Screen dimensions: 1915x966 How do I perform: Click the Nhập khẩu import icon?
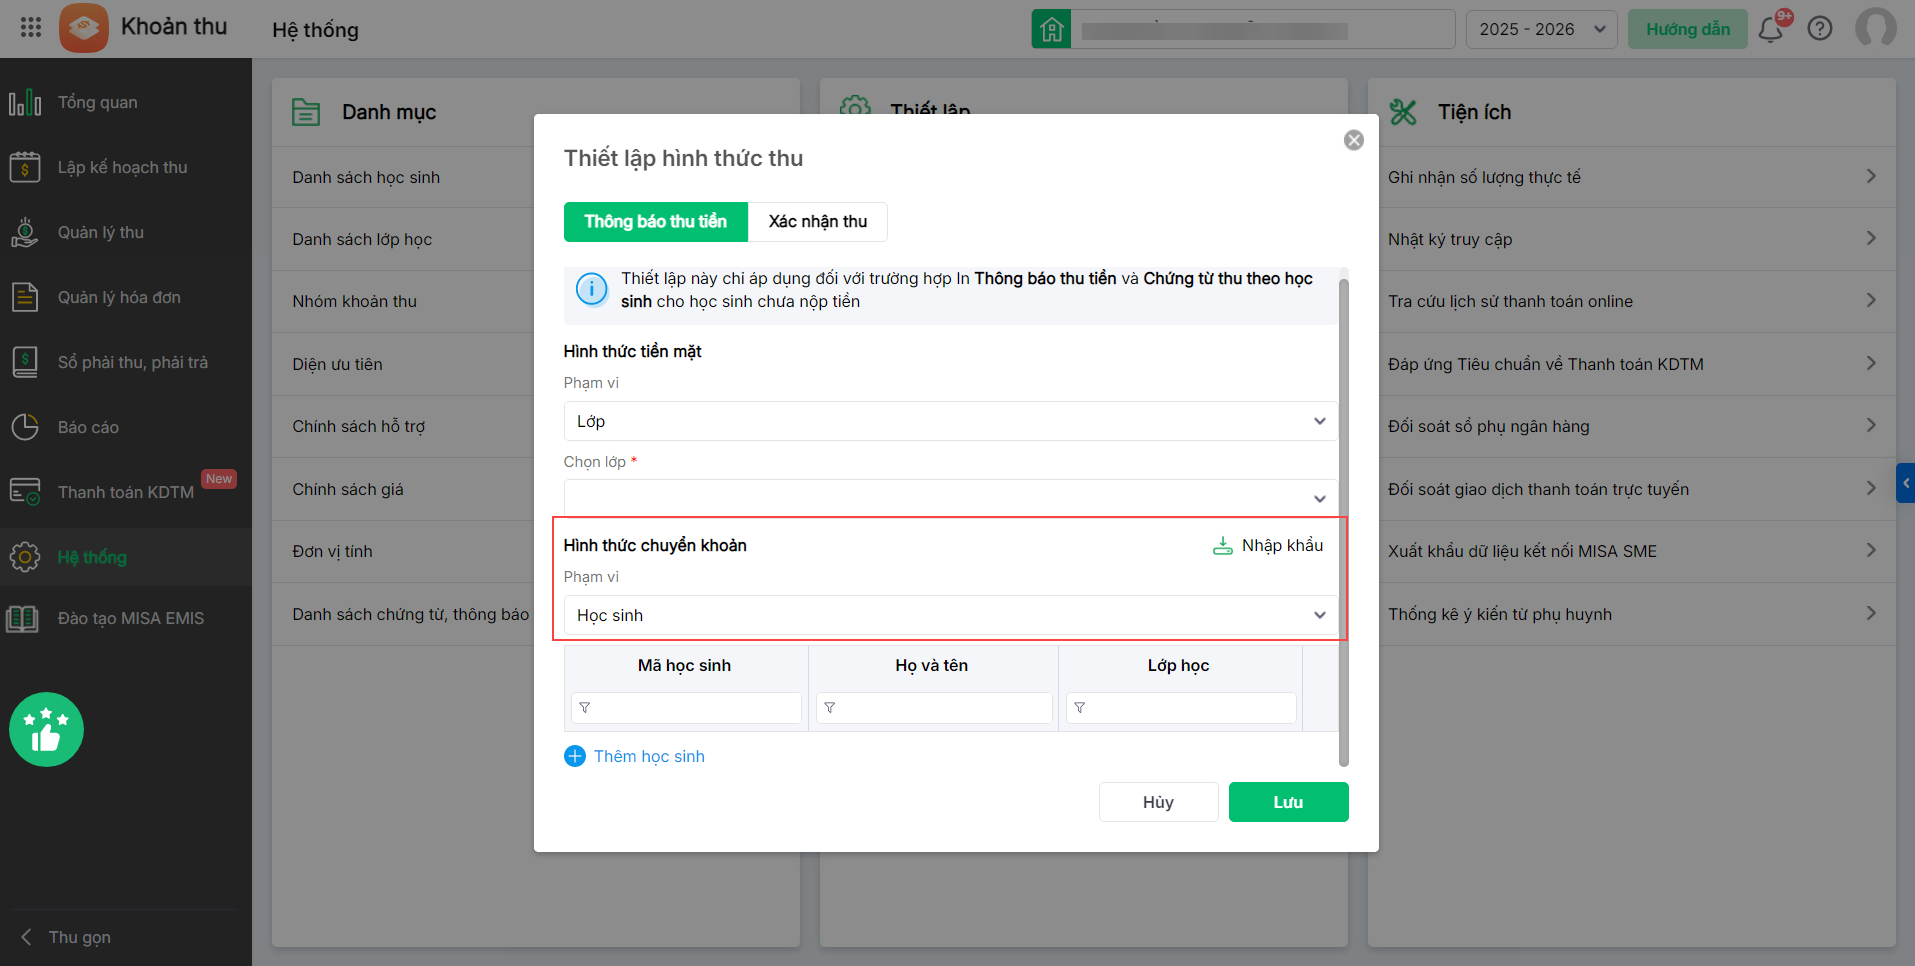[x=1222, y=546]
